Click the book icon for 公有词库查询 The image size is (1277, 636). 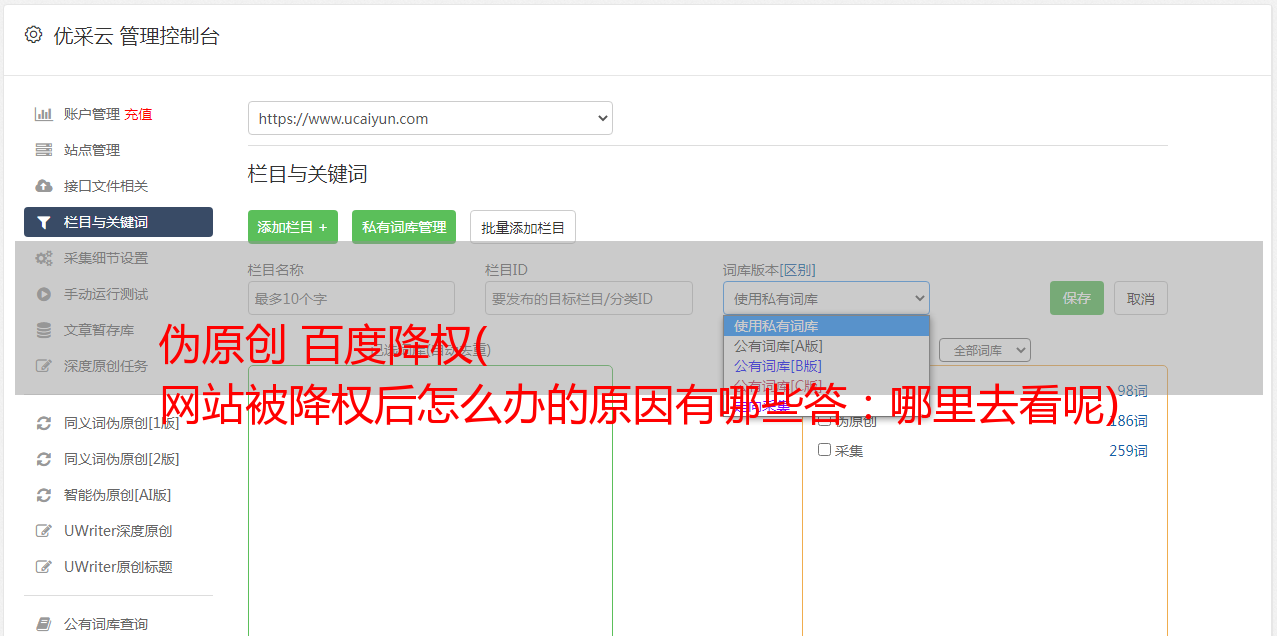[44, 624]
